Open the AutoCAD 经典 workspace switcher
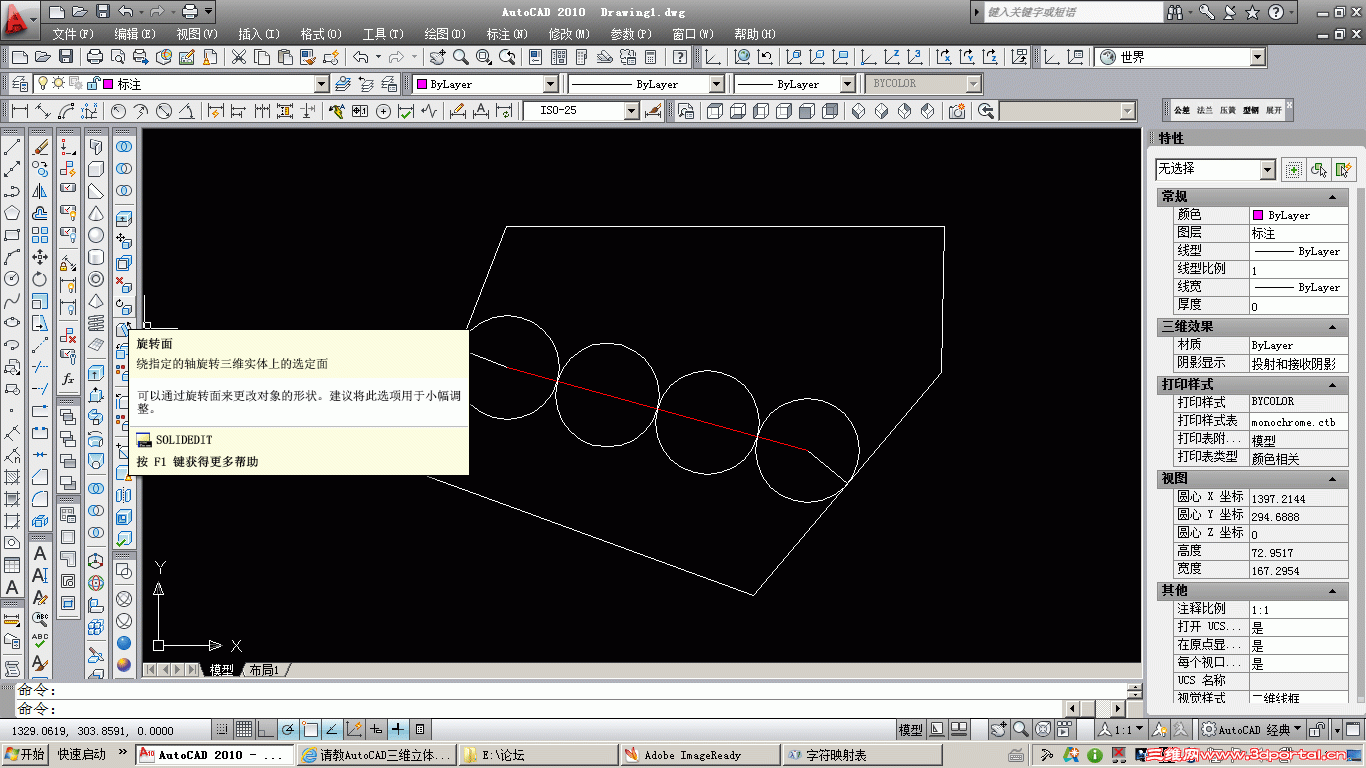Image resolution: width=1366 pixels, height=768 pixels. [1252, 729]
